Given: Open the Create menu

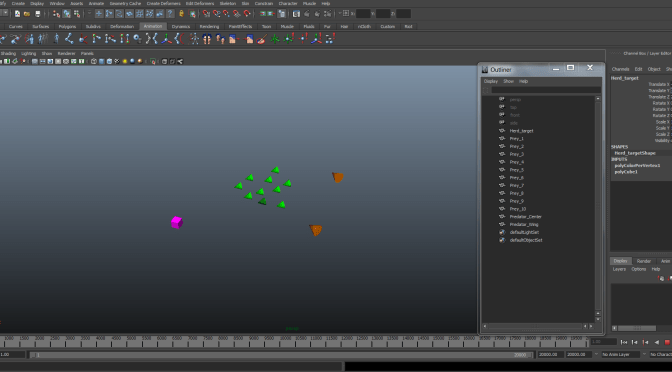Looking at the screenshot, I should point(18,3).
